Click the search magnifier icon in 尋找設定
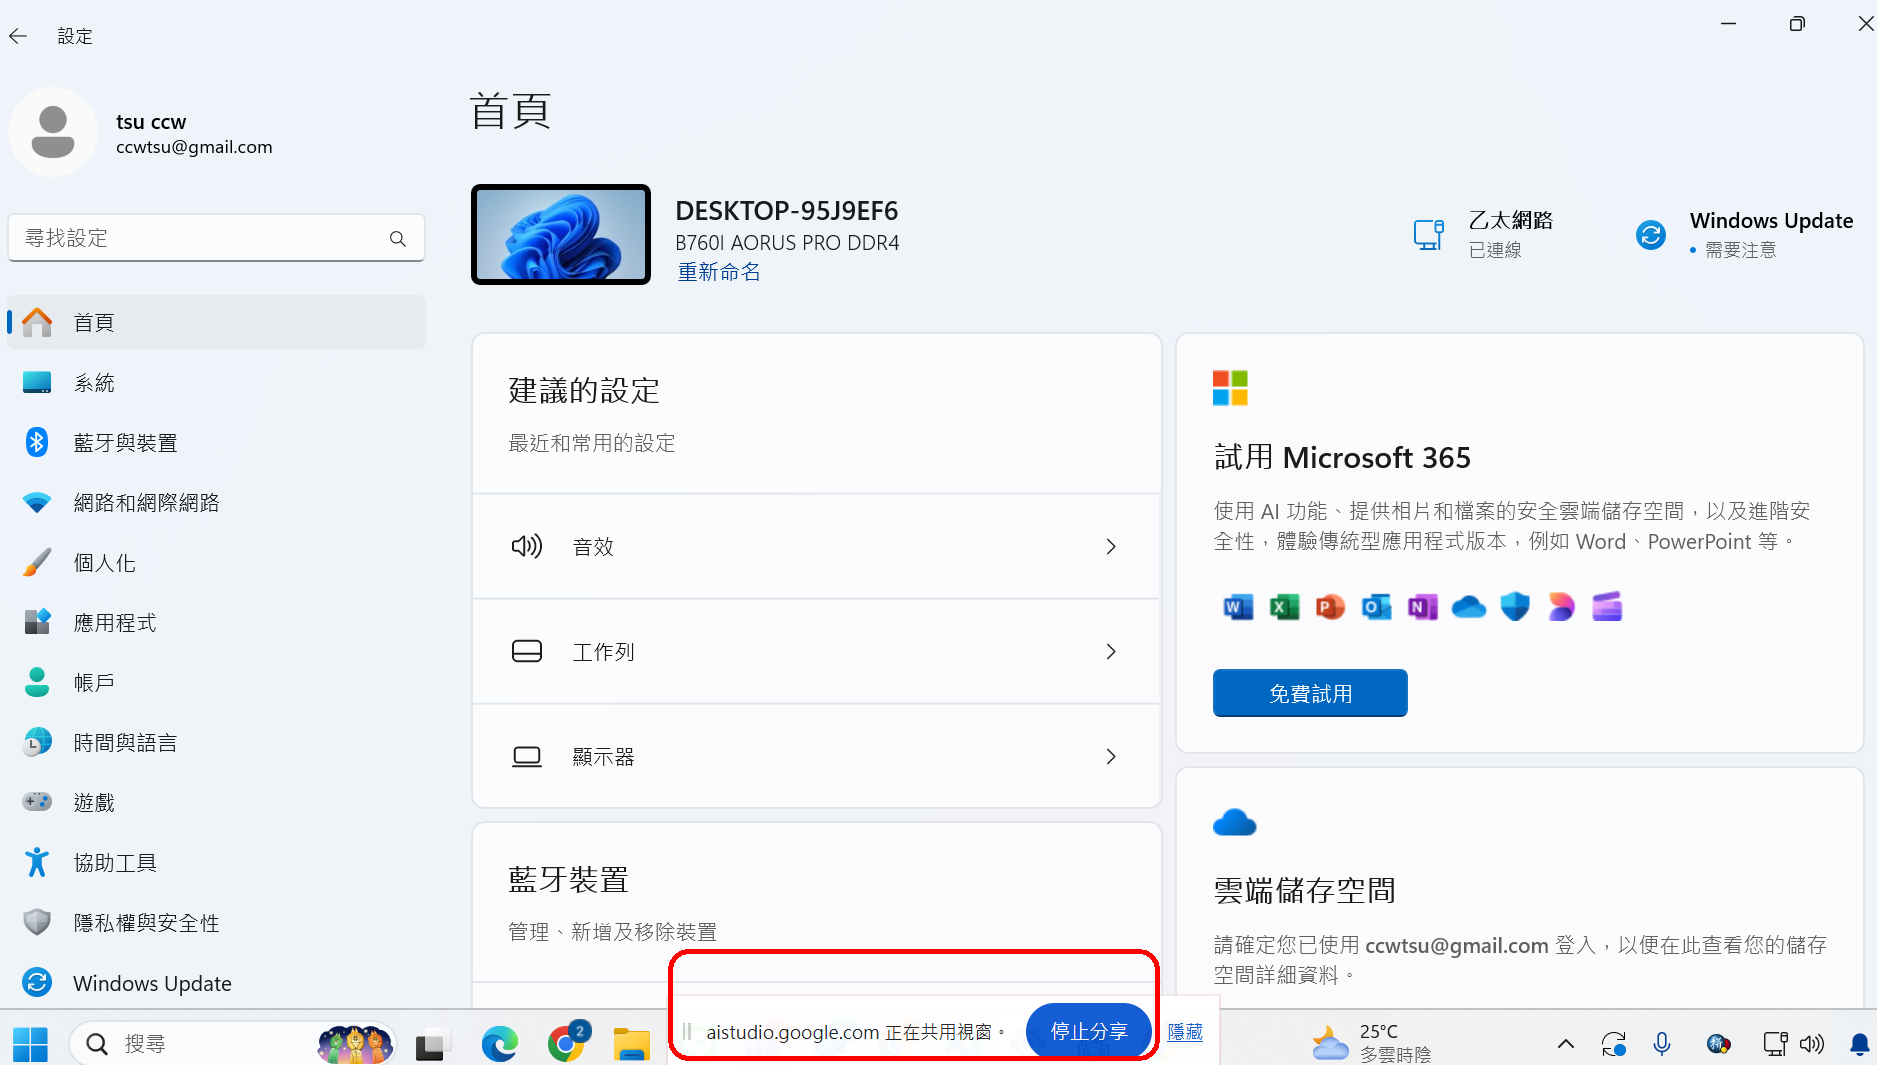Image resolution: width=1877 pixels, height=1065 pixels. [x=398, y=239]
